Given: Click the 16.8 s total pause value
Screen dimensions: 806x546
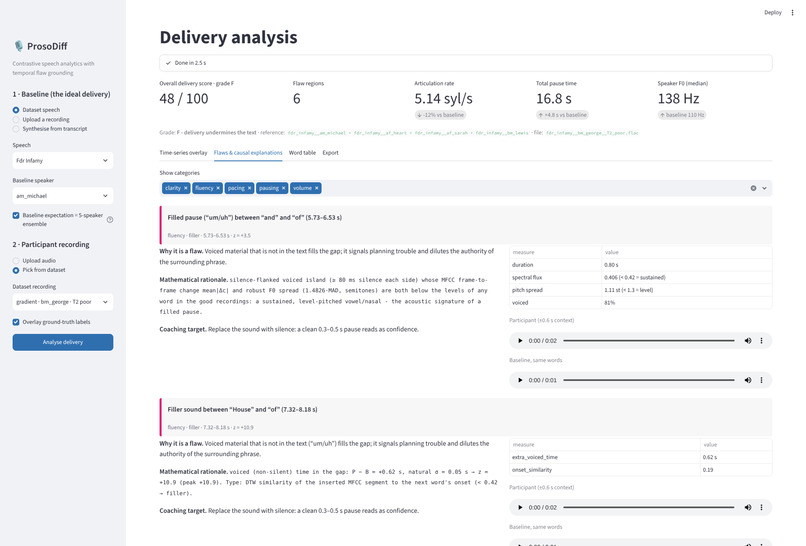Looking at the screenshot, I should (554, 99).
